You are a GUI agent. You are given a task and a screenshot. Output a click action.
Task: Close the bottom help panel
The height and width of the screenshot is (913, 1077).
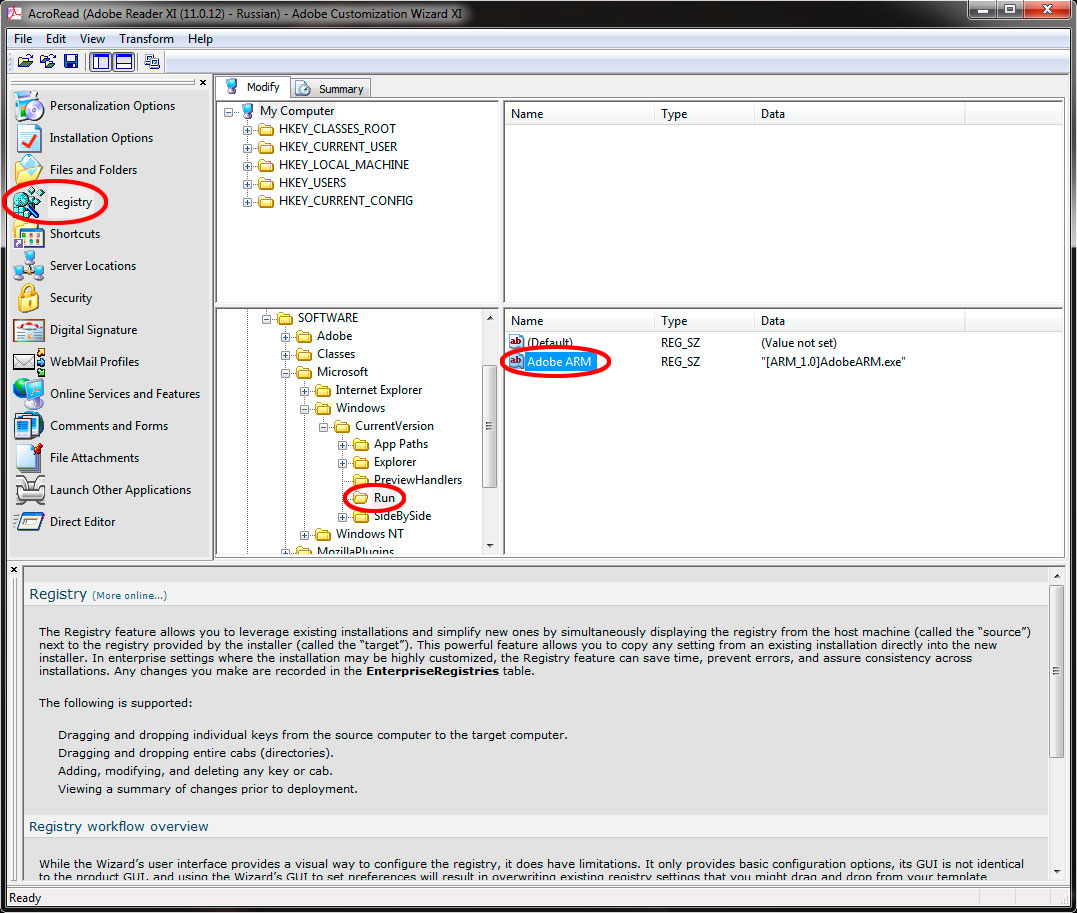[x=14, y=570]
